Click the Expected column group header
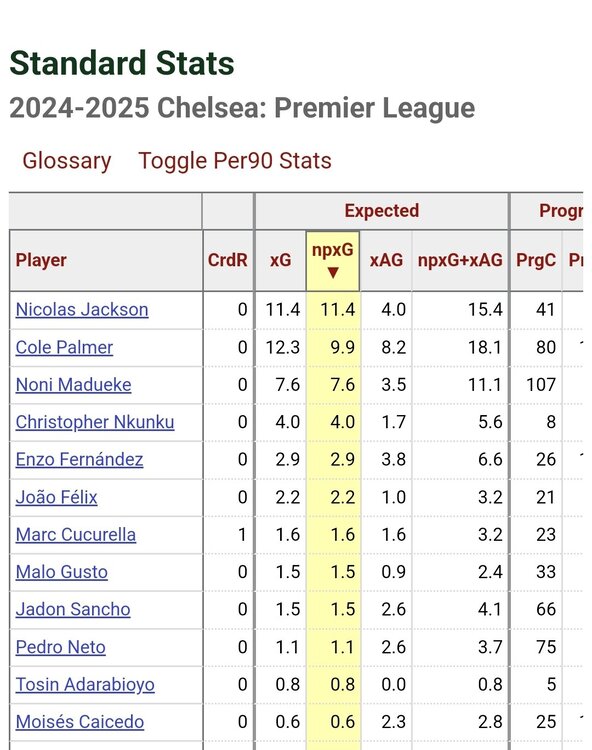Image resolution: width=592 pixels, height=750 pixels. 382,211
